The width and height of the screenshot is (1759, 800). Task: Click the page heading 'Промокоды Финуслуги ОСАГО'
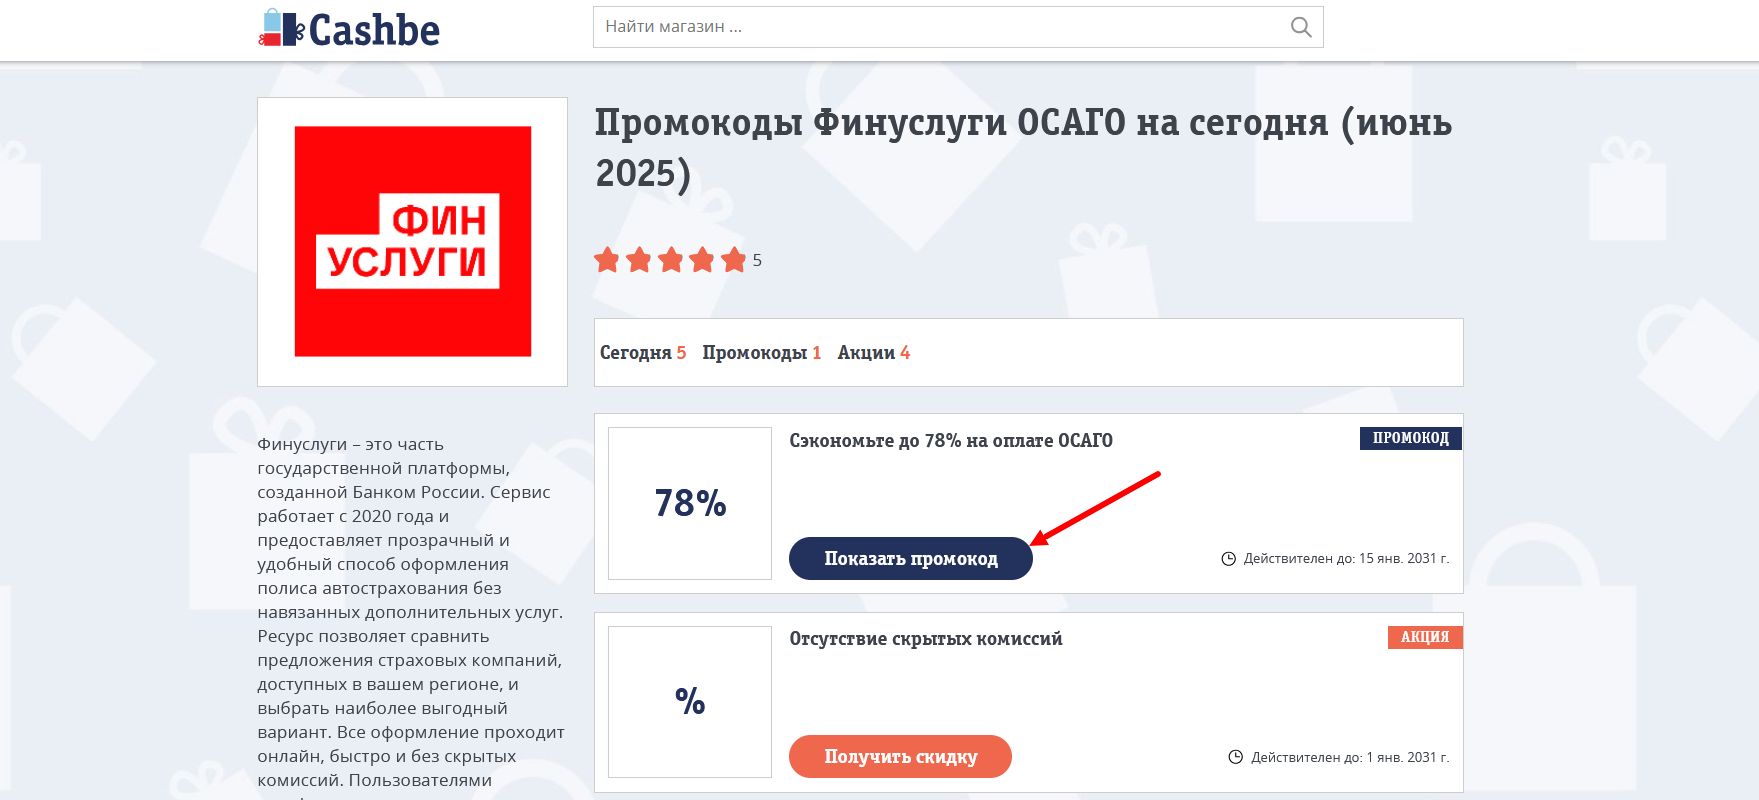click(1024, 147)
